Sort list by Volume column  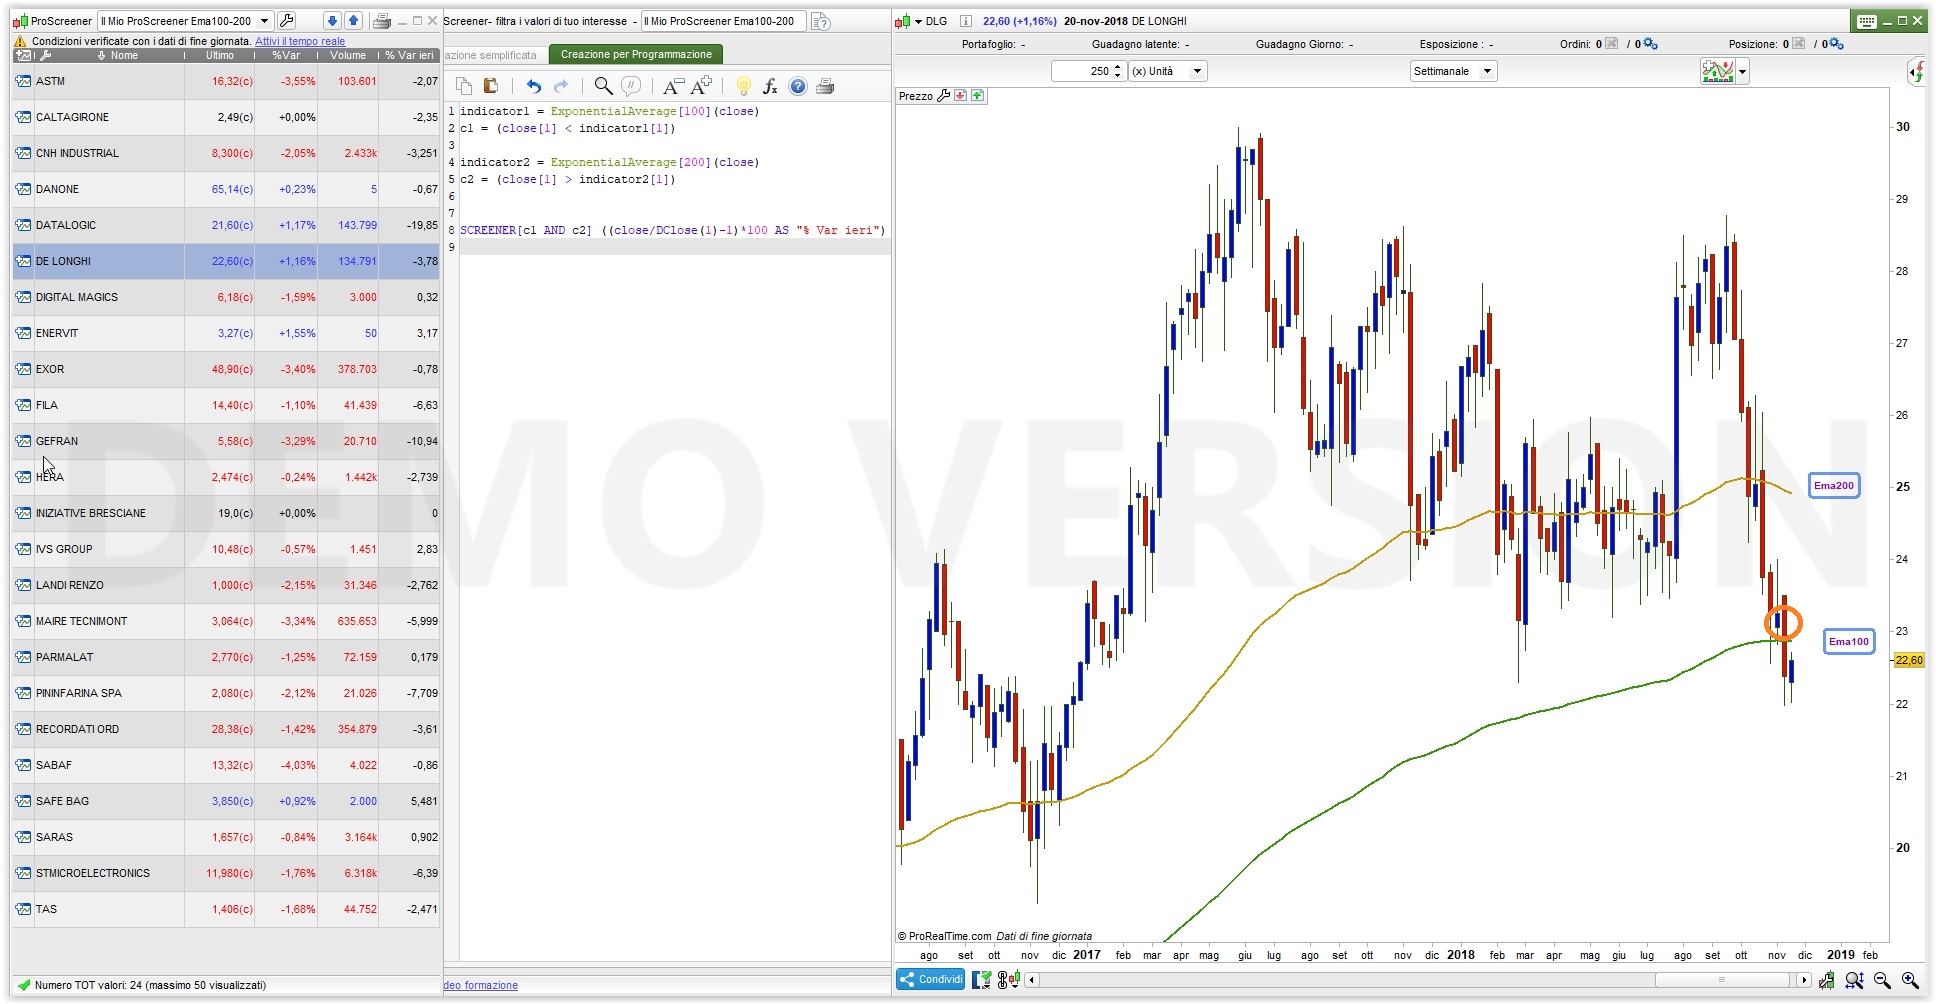tap(348, 55)
